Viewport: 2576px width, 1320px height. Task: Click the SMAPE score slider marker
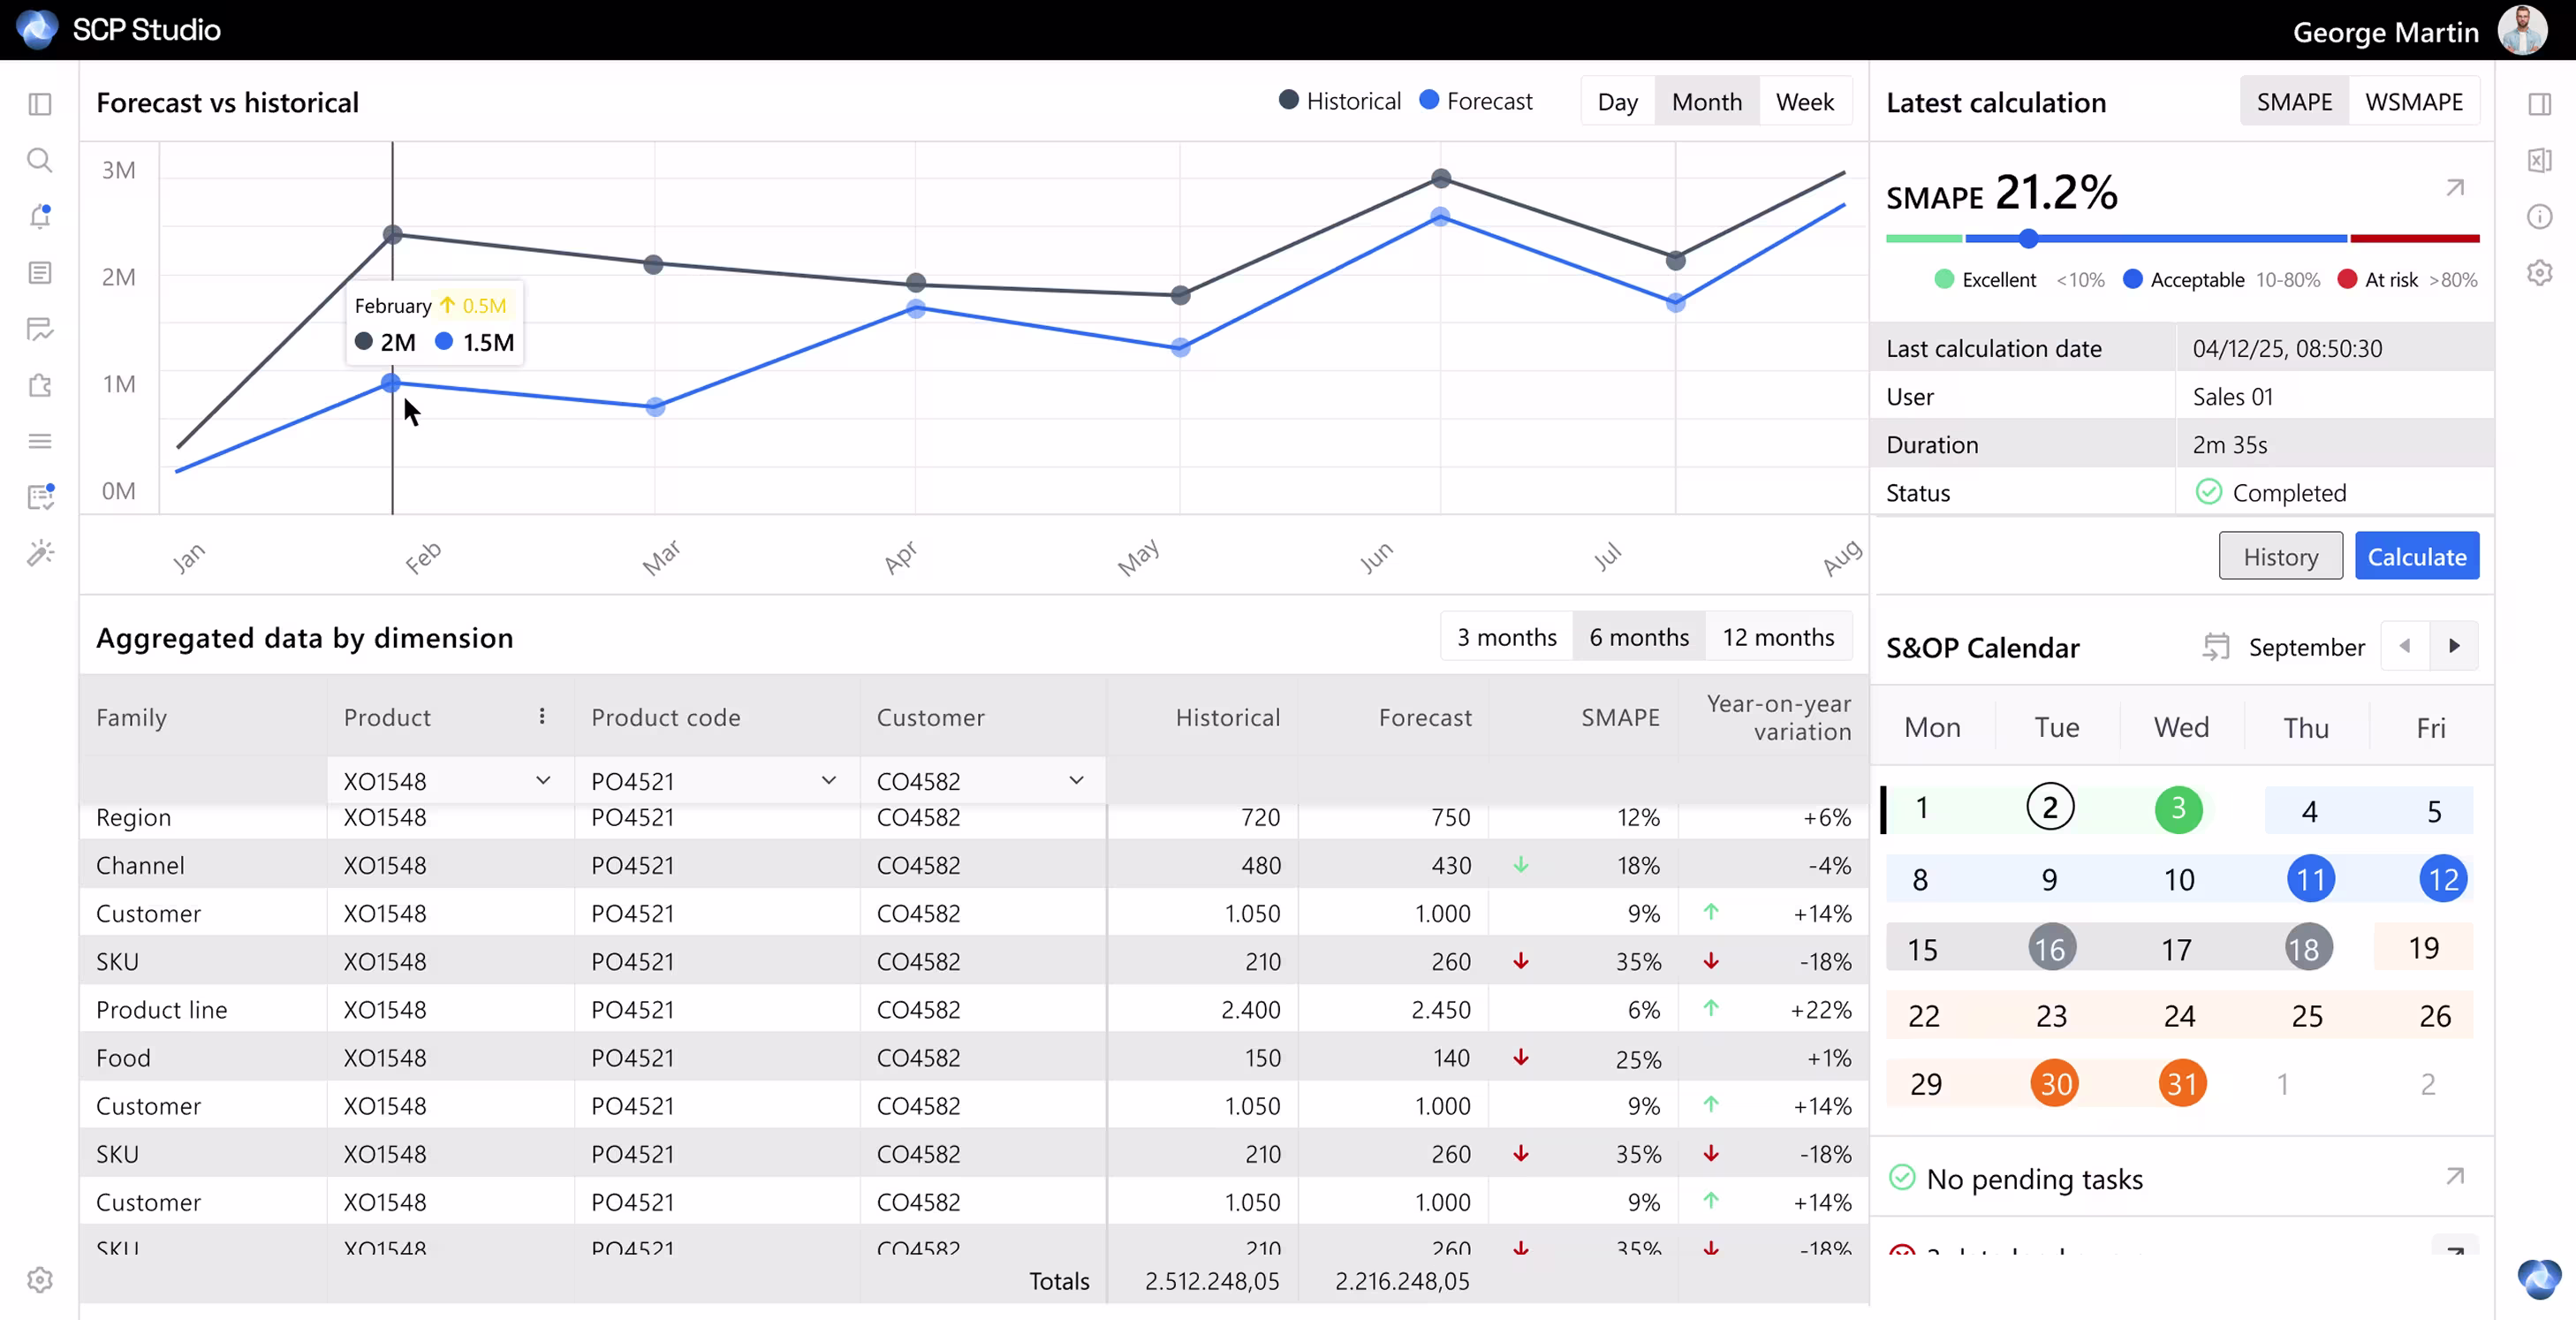tap(2027, 239)
